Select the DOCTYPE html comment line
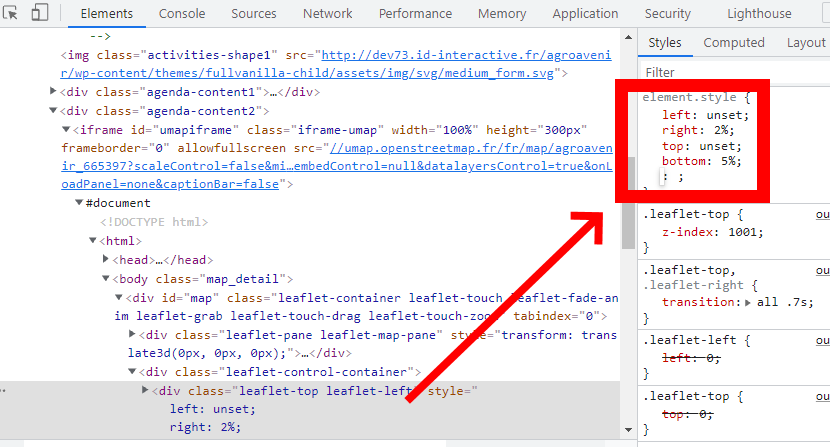The image size is (830, 447). 154,222
